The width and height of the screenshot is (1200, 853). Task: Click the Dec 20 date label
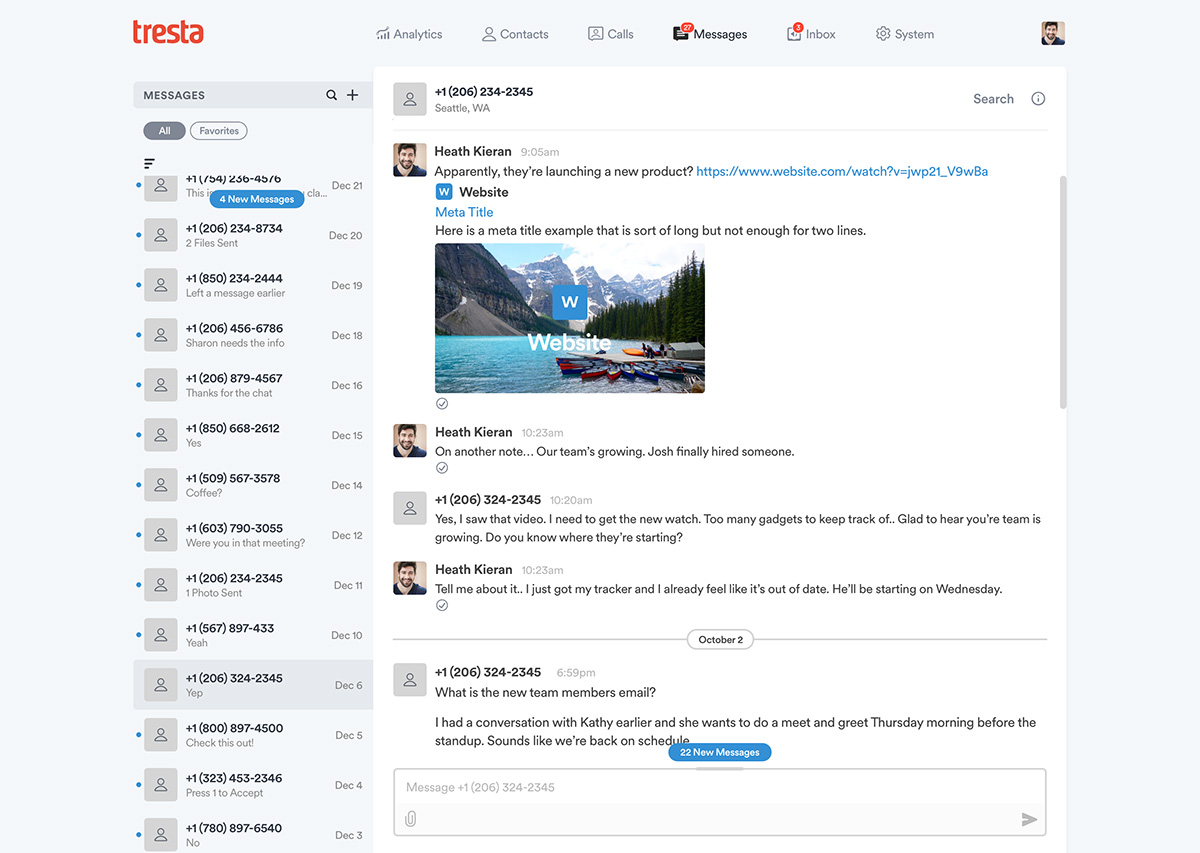[x=346, y=236]
